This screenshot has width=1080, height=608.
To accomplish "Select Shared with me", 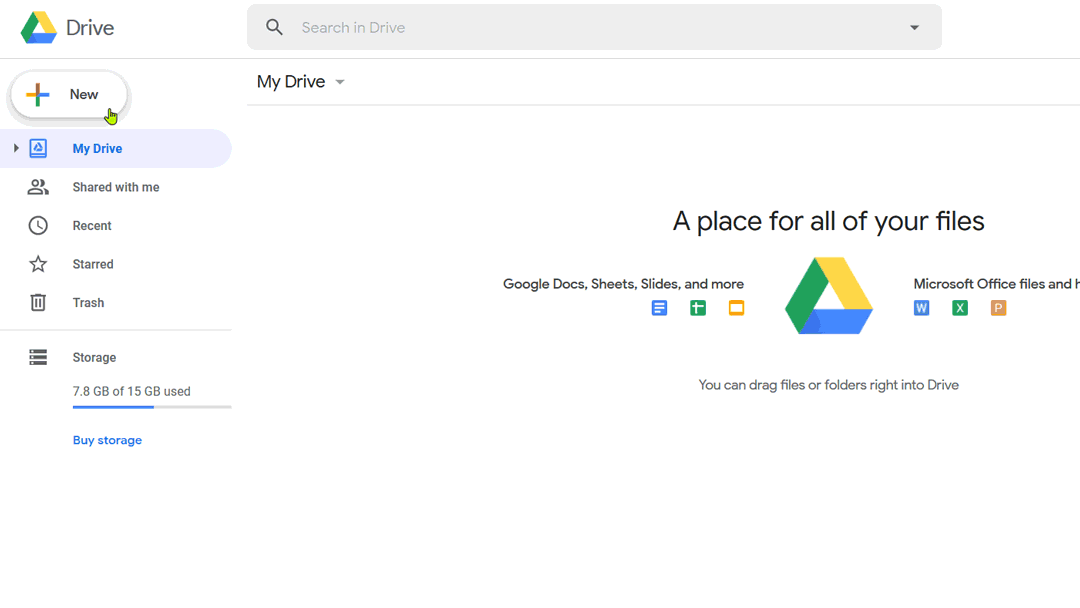I will click(x=116, y=187).
